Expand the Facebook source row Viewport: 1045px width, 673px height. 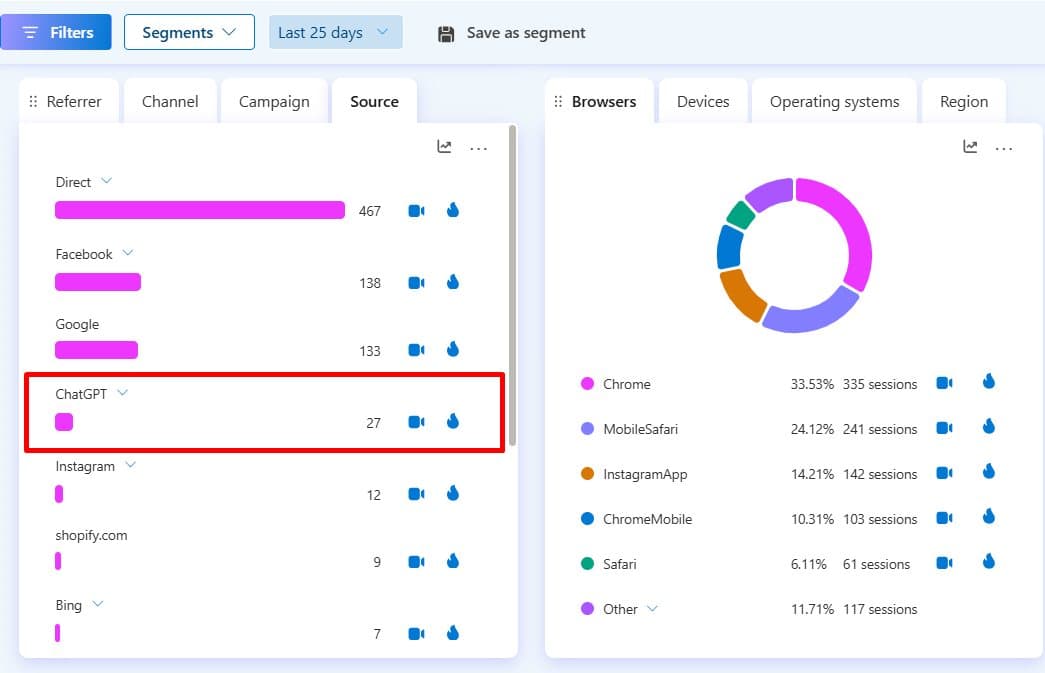tap(128, 253)
